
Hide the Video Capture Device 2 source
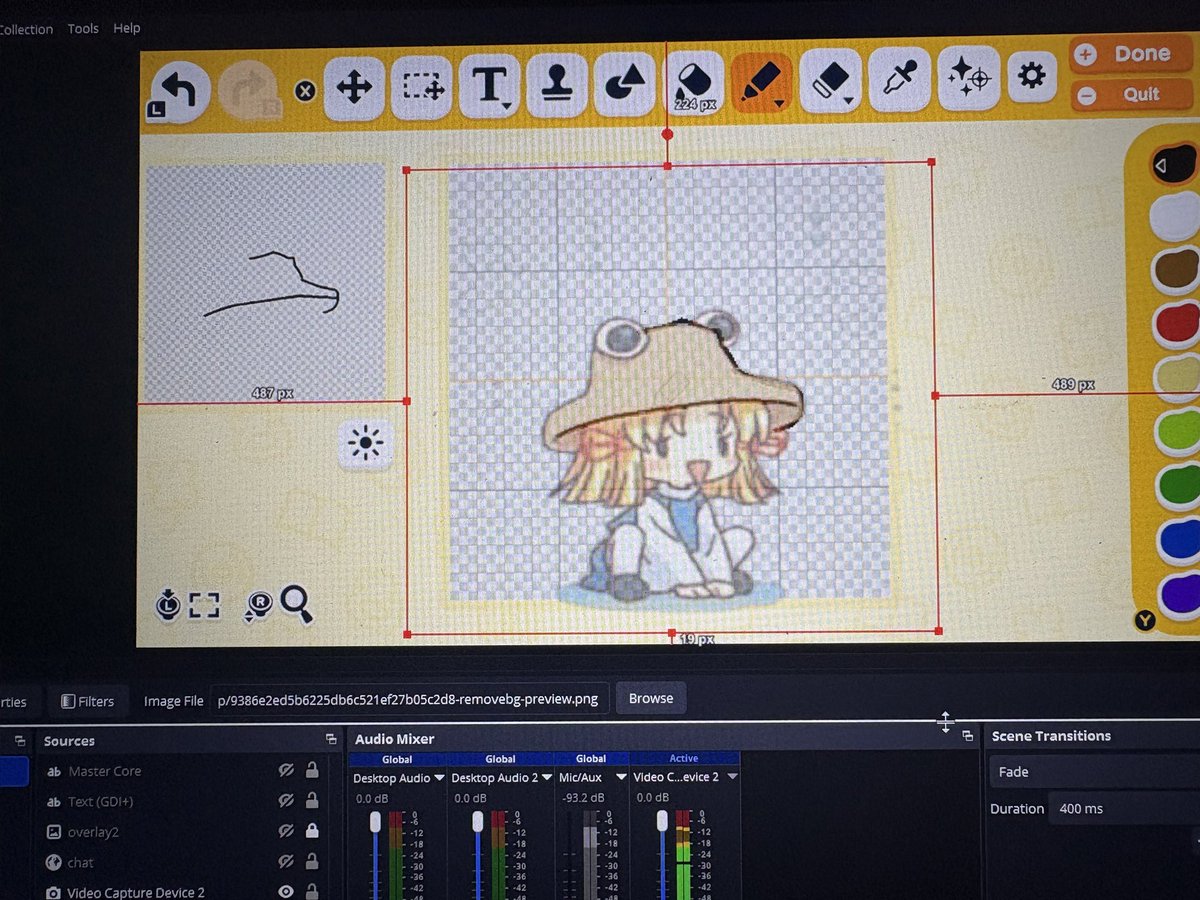(286, 891)
